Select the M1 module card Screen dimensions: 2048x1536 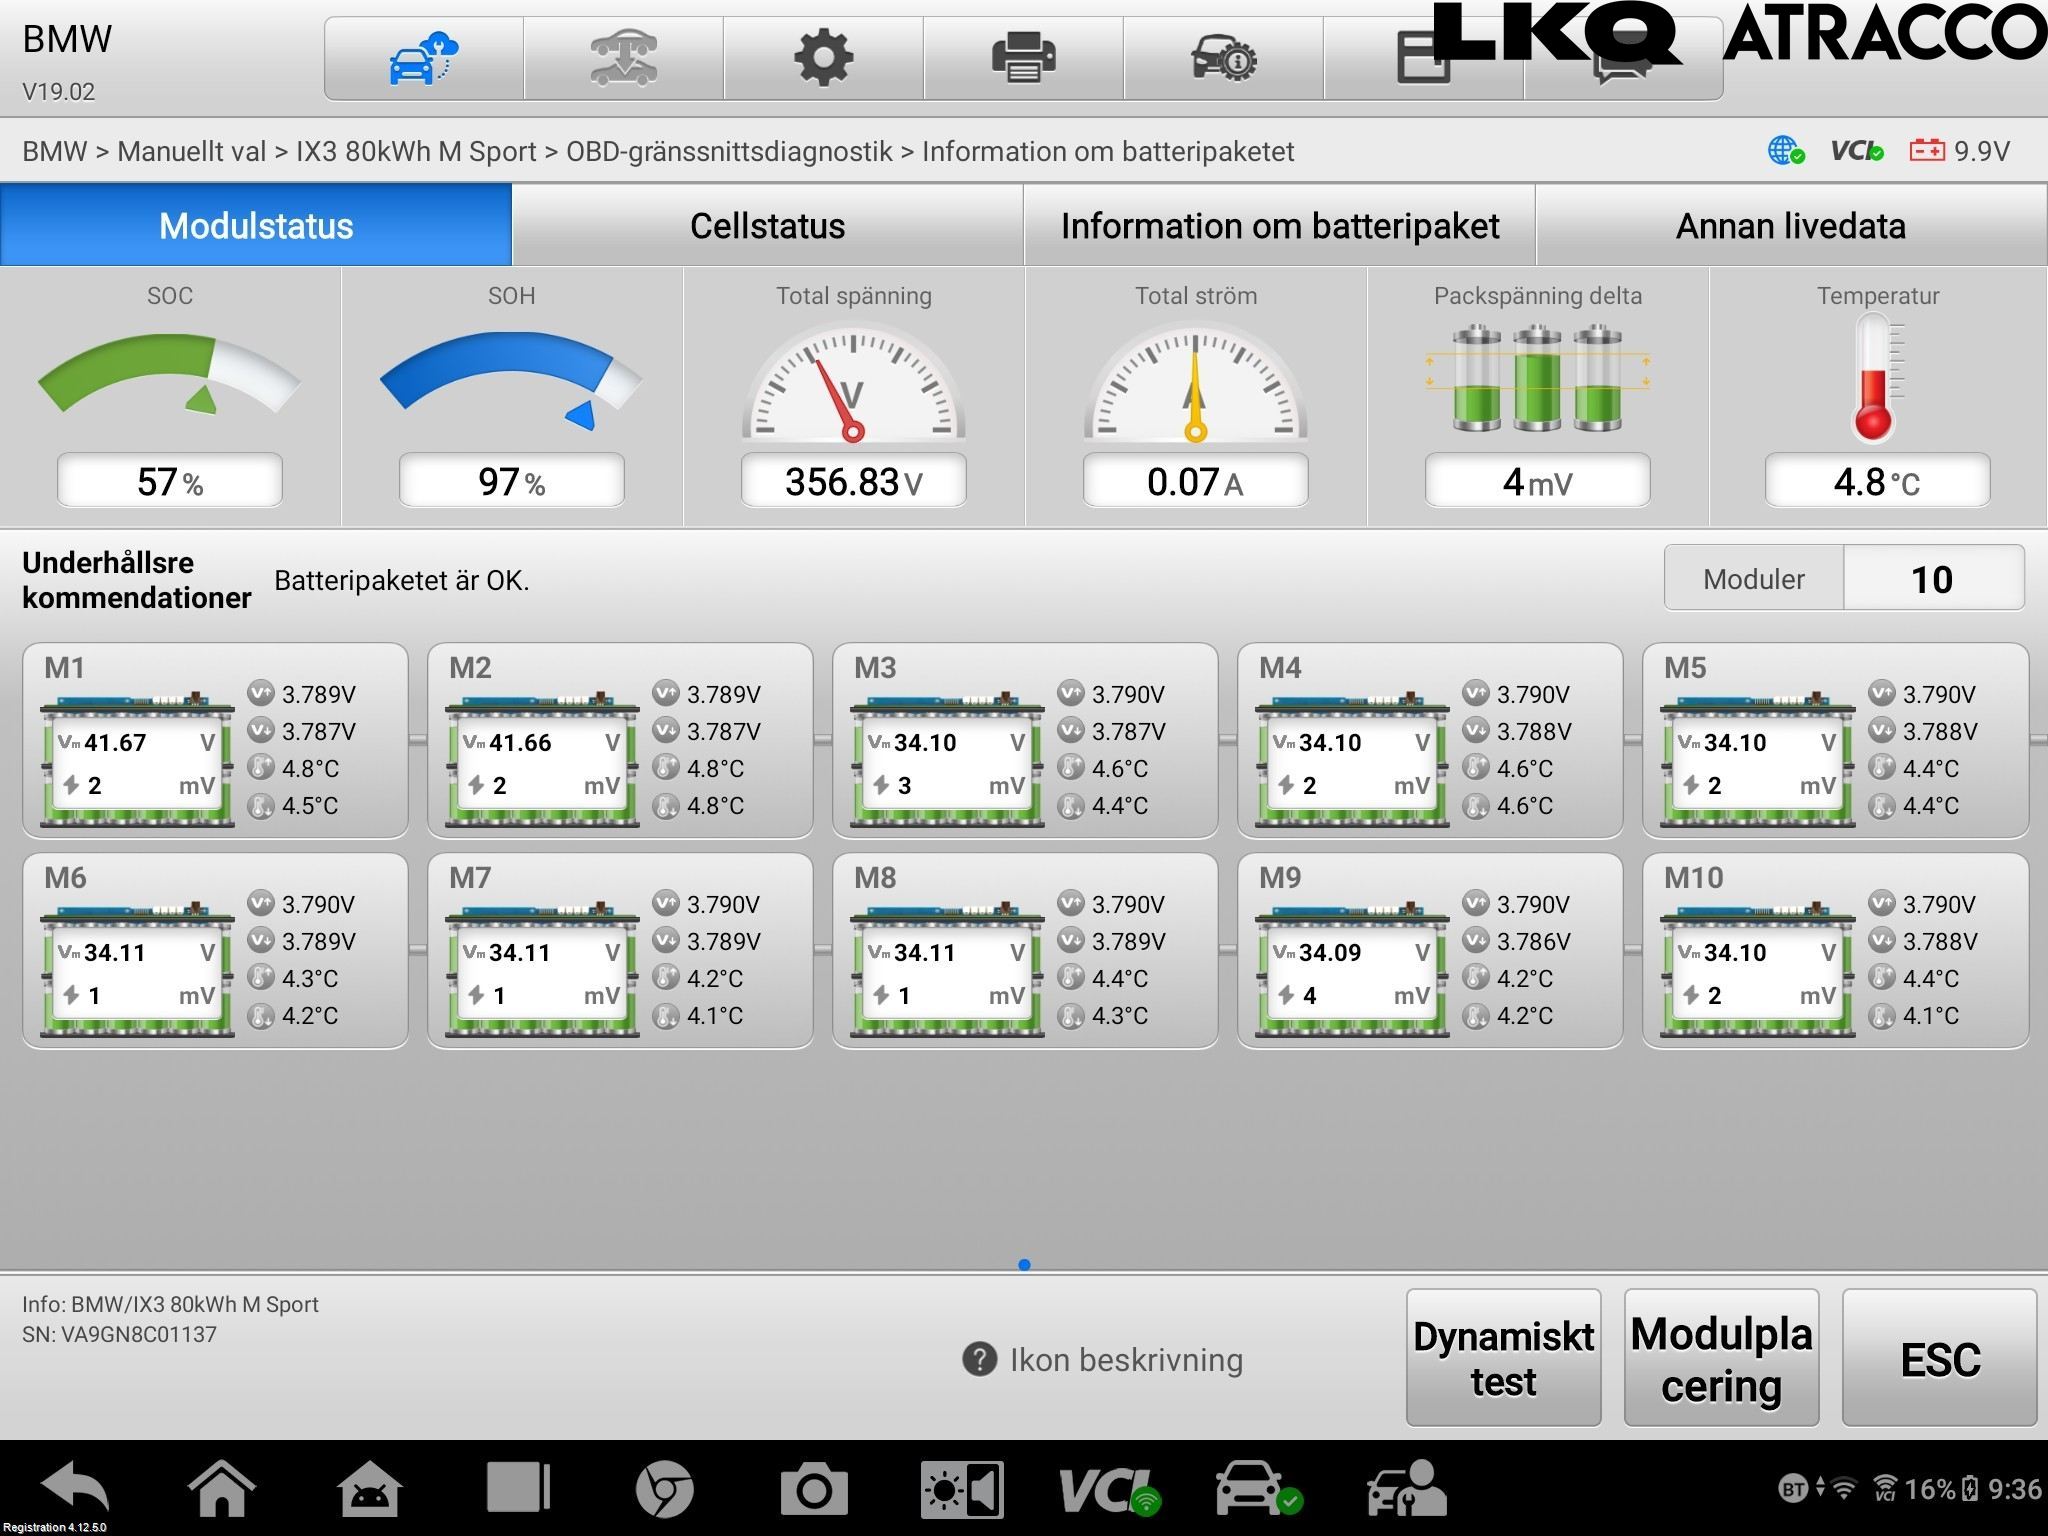(x=215, y=741)
